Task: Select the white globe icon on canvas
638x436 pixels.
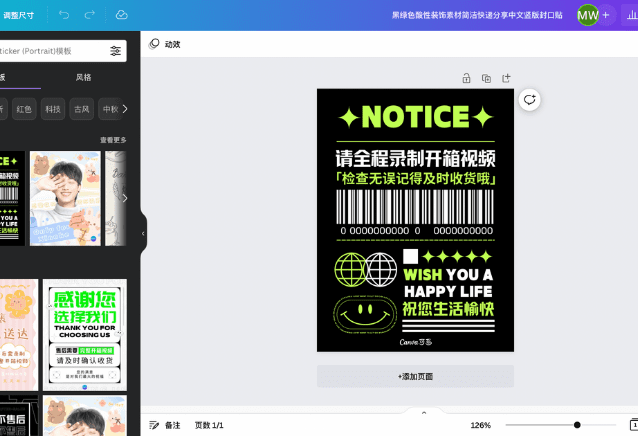Action: pyautogui.click(x=381, y=270)
